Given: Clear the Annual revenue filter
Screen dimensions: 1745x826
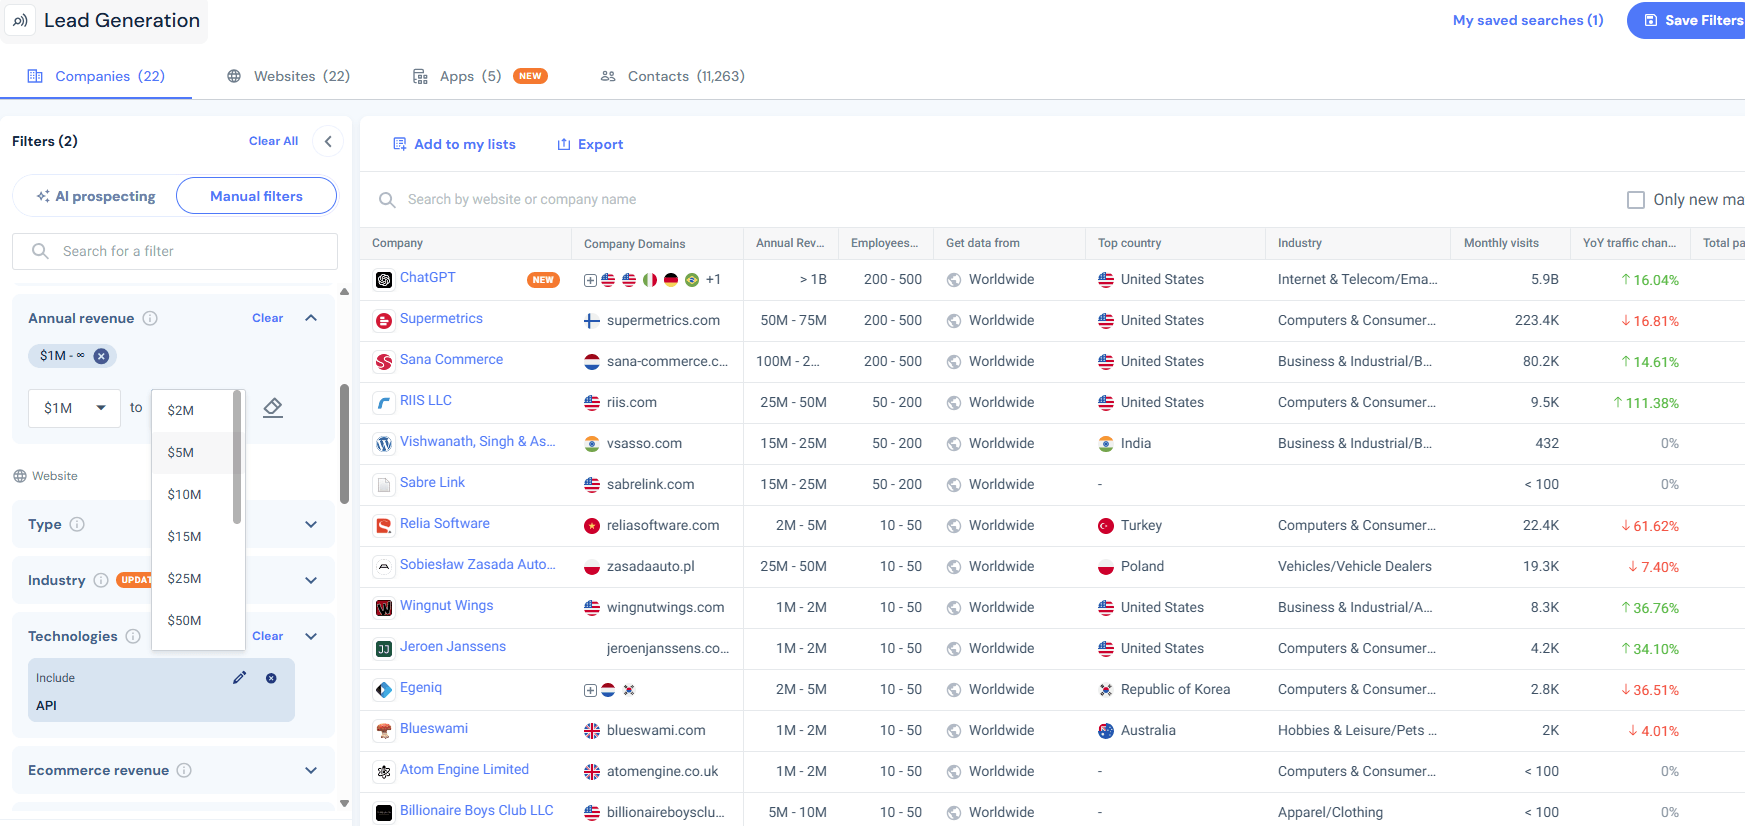Looking at the screenshot, I should [x=267, y=318].
